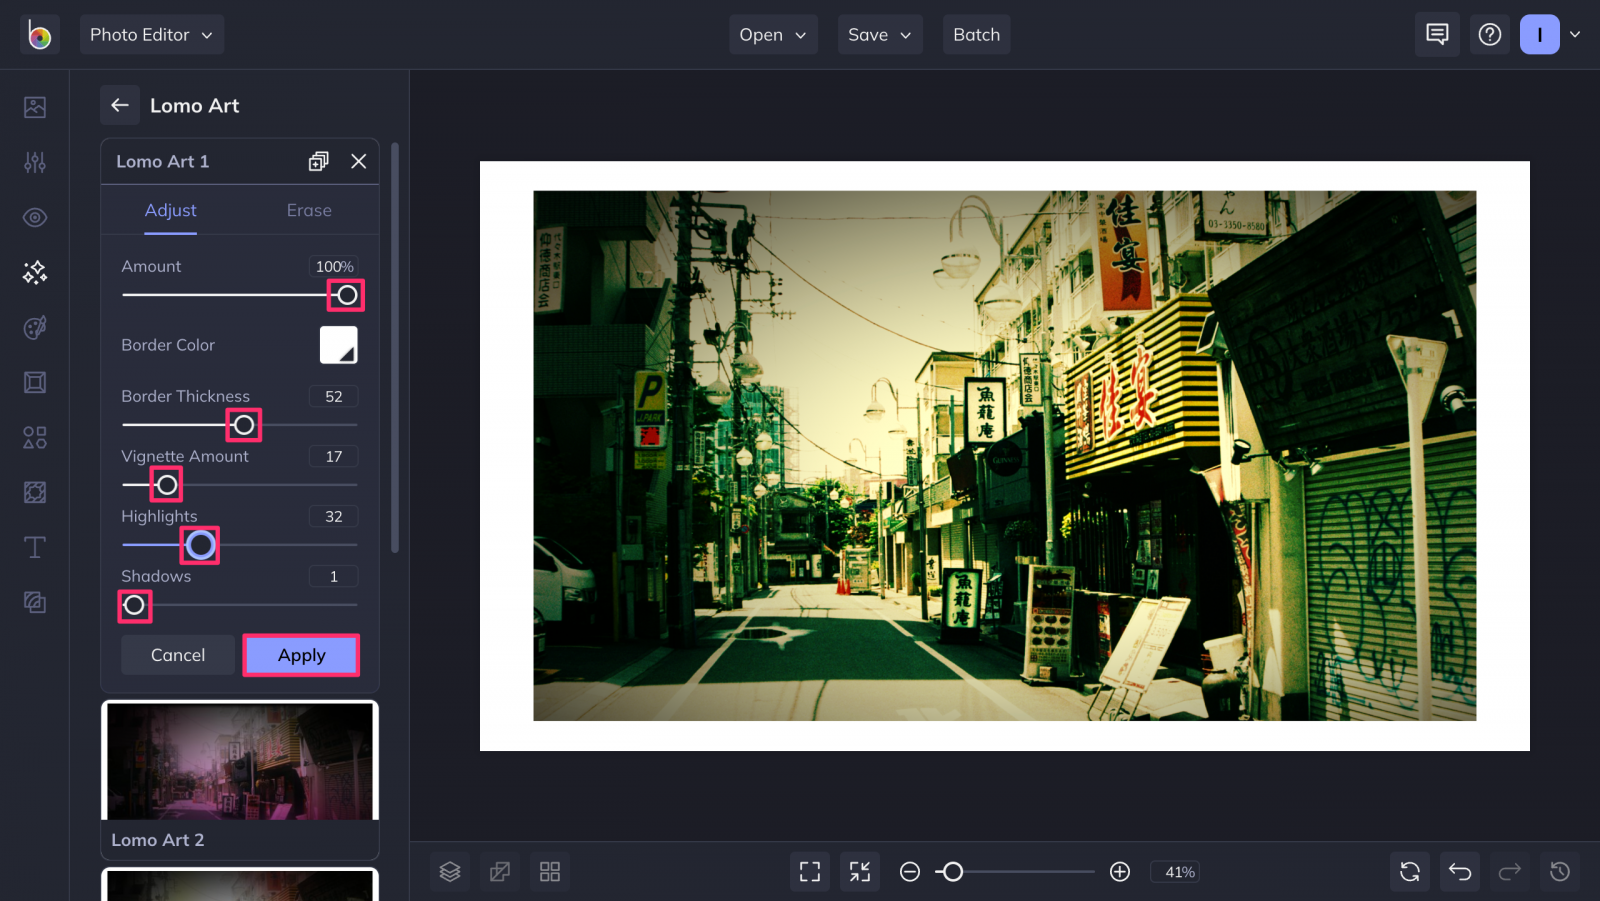Open the Border Color swatch picker
Screen dimensions: 1600x901
click(339, 344)
